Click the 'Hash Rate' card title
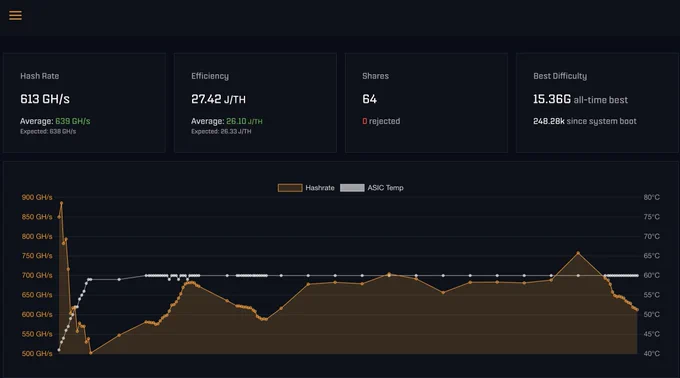 coord(39,76)
